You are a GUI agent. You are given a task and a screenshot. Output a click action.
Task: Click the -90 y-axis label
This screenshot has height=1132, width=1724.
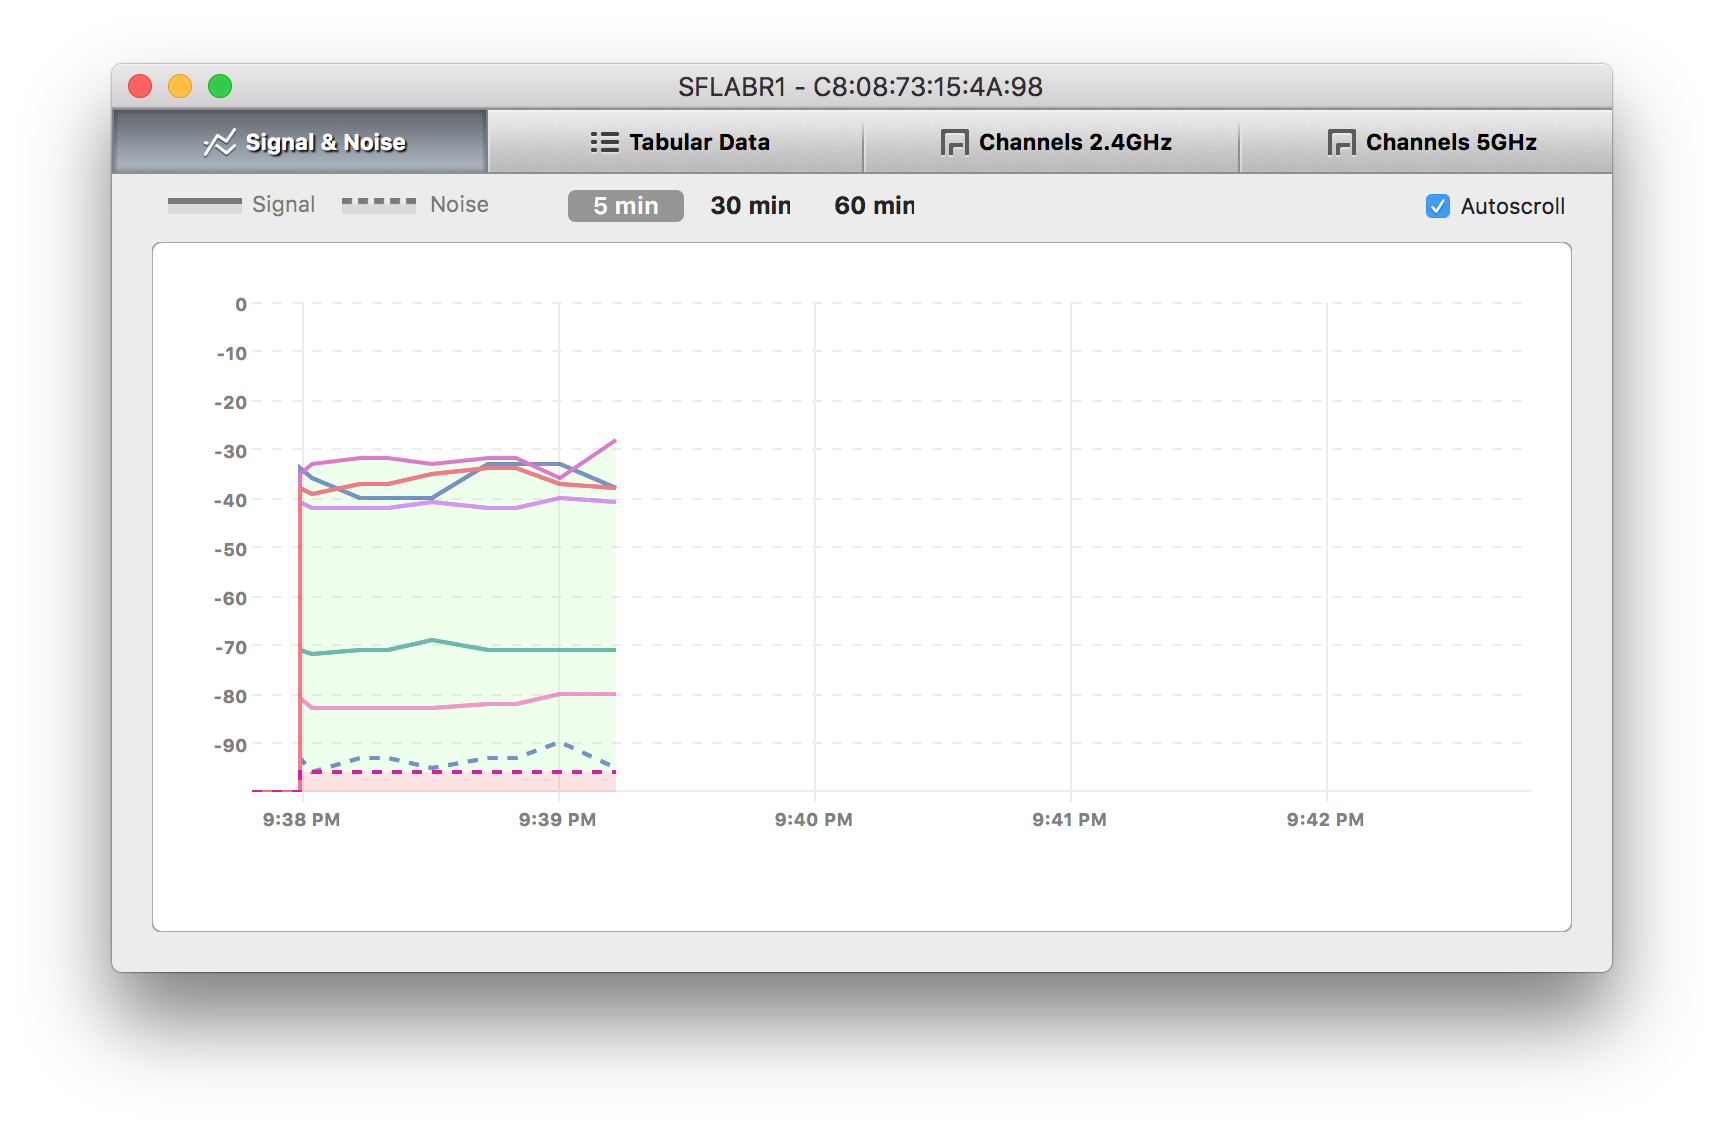[230, 745]
